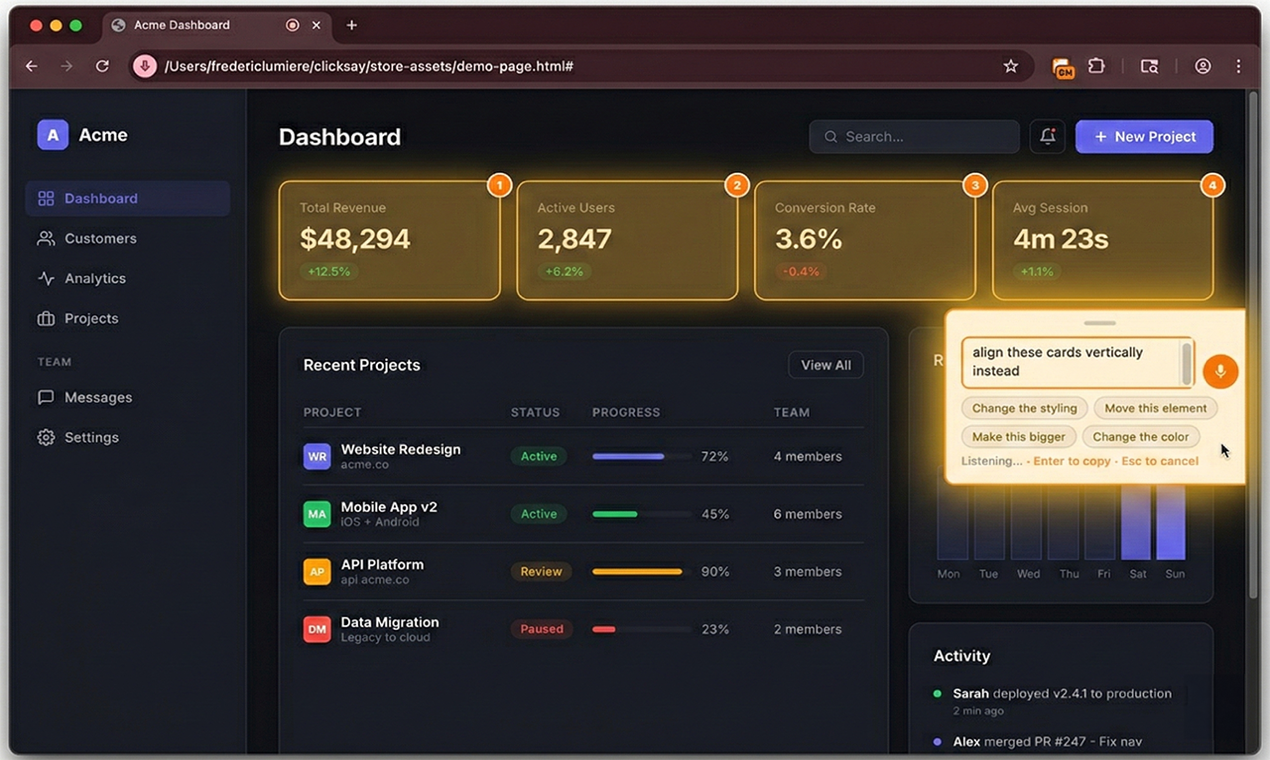
Task: Click the orange microphone button
Action: (1220, 371)
